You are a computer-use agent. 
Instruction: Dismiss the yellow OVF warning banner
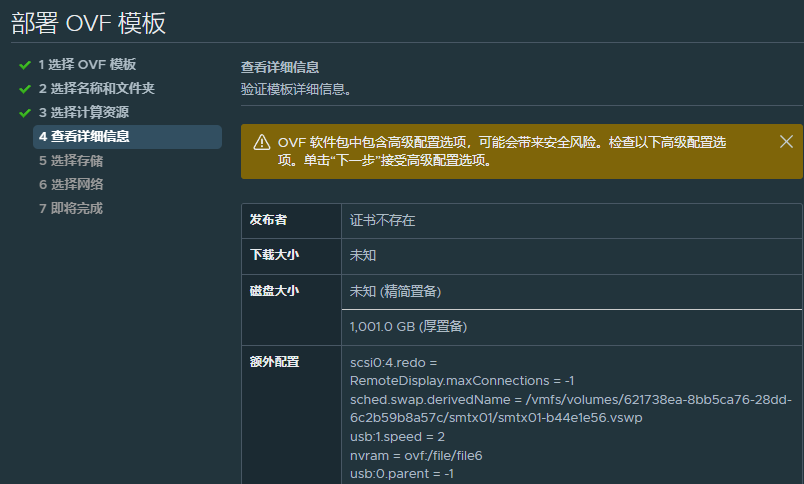(786, 142)
